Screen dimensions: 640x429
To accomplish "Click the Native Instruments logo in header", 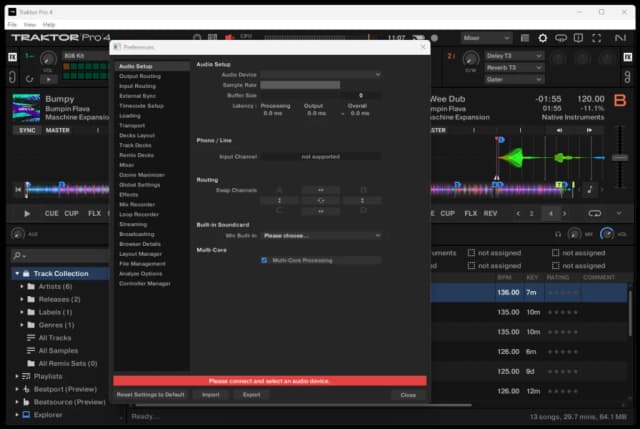I will [620, 38].
